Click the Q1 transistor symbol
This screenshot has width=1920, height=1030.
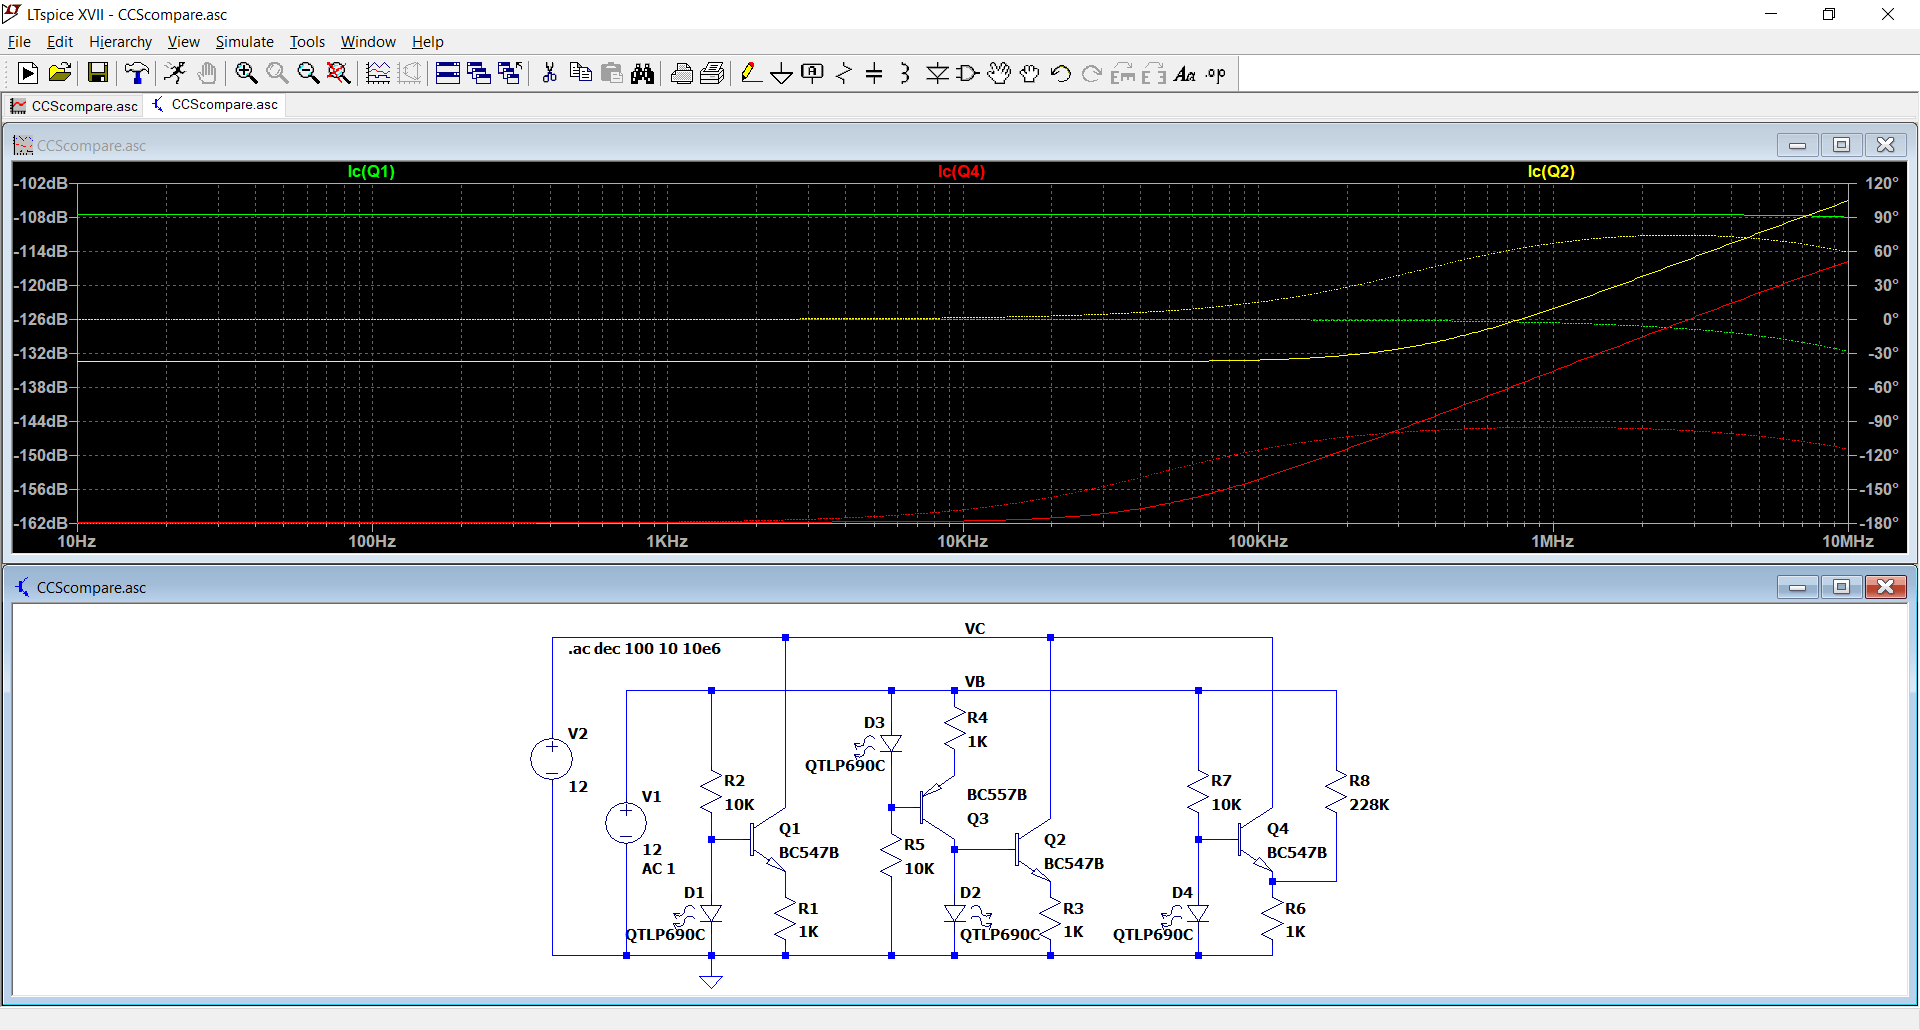(x=768, y=840)
